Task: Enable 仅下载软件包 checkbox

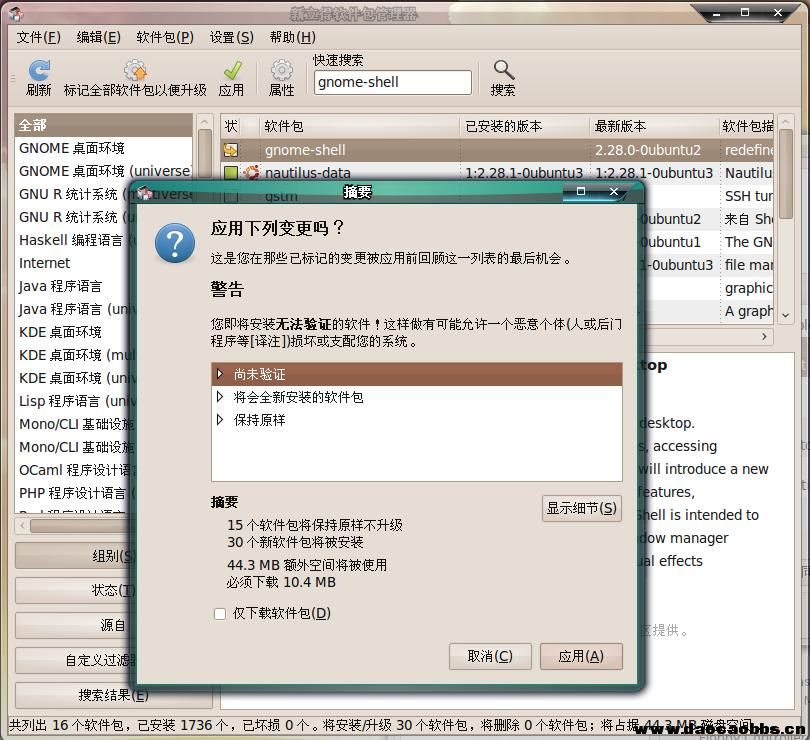Action: coord(220,614)
